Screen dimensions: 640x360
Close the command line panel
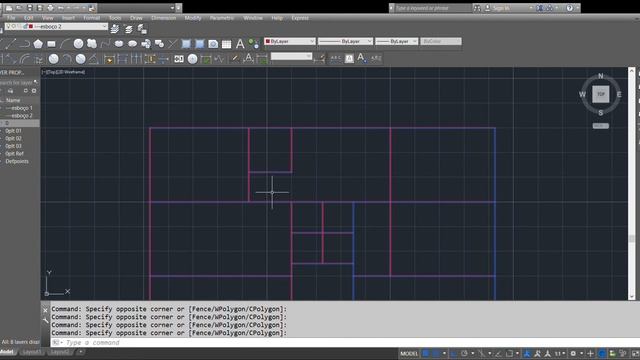(45, 311)
